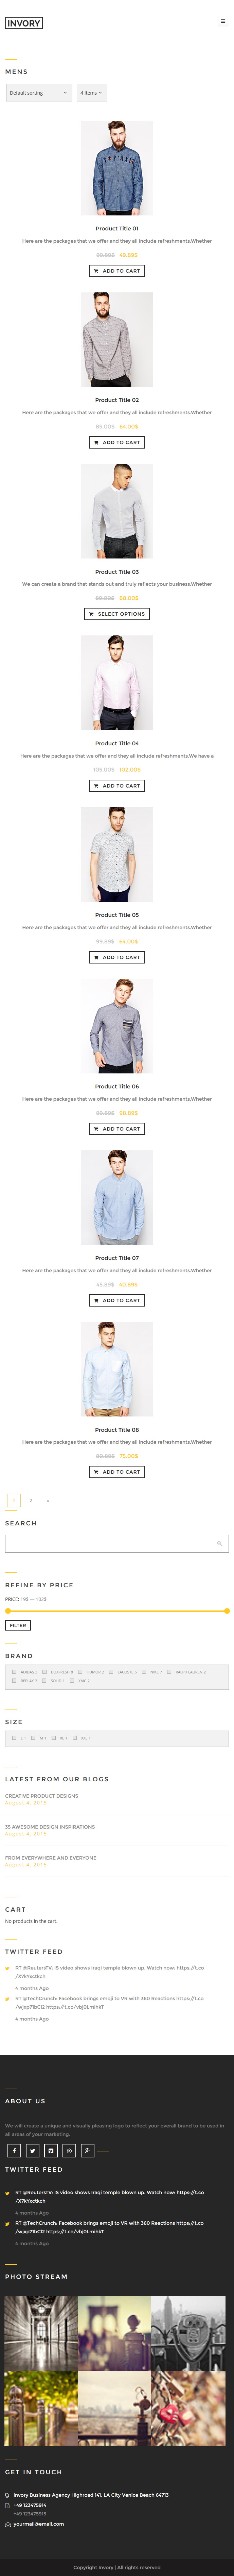Go to page 2 of products
Image resolution: width=234 pixels, height=2576 pixels.
pos(31,1500)
